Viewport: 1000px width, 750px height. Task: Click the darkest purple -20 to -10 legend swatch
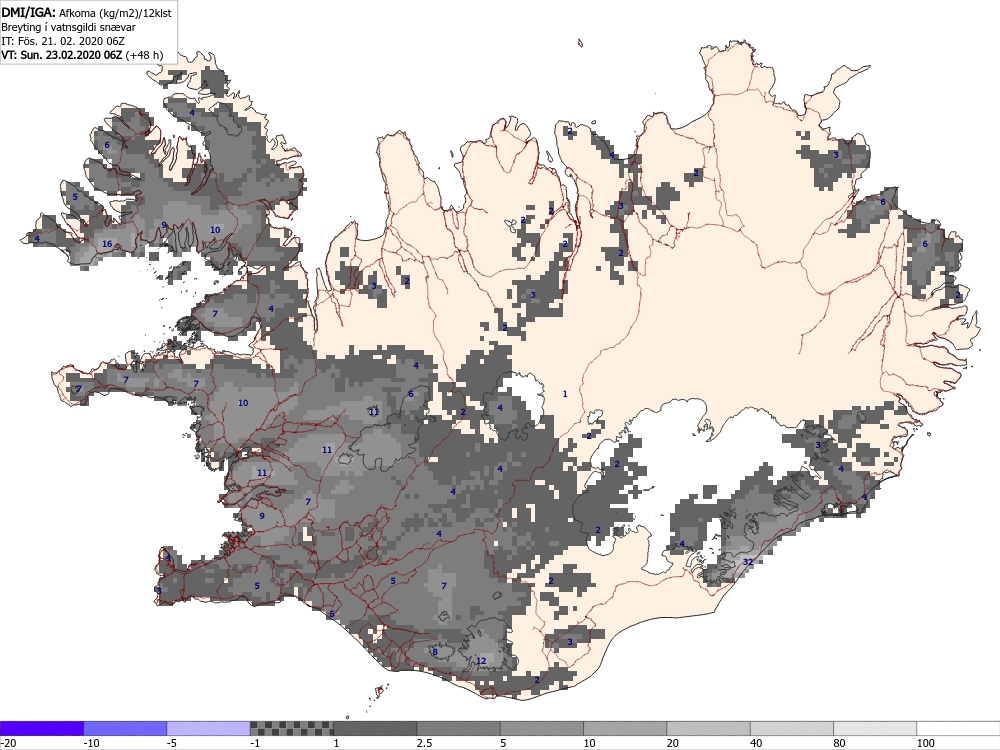click(41, 728)
